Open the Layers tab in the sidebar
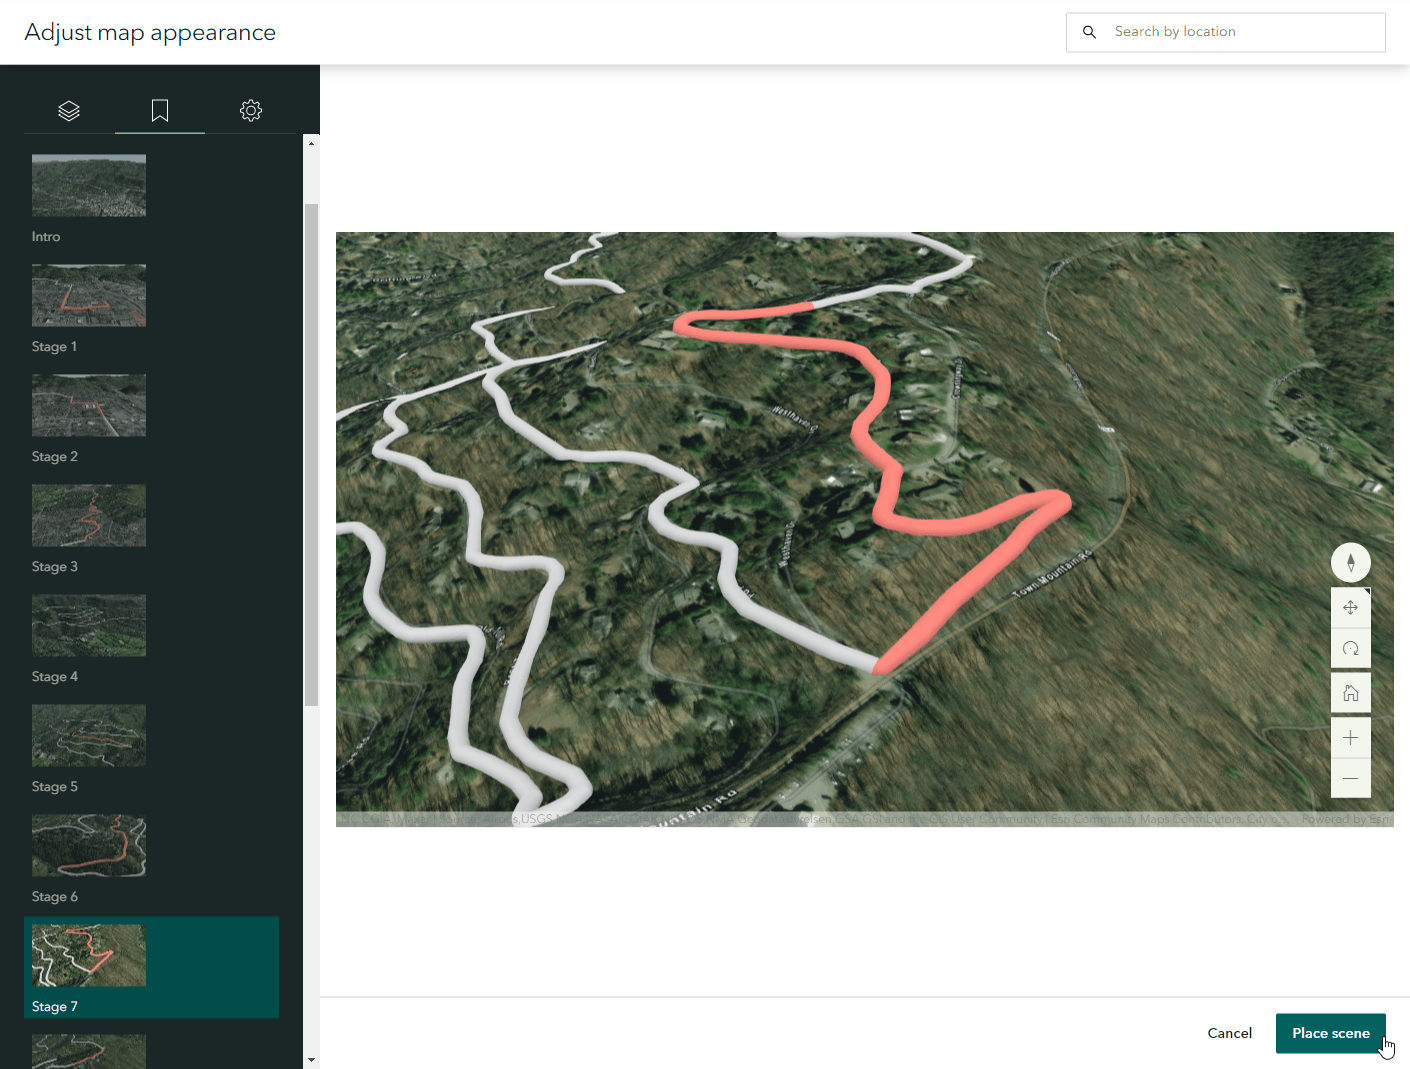The height and width of the screenshot is (1069, 1410). 69,111
